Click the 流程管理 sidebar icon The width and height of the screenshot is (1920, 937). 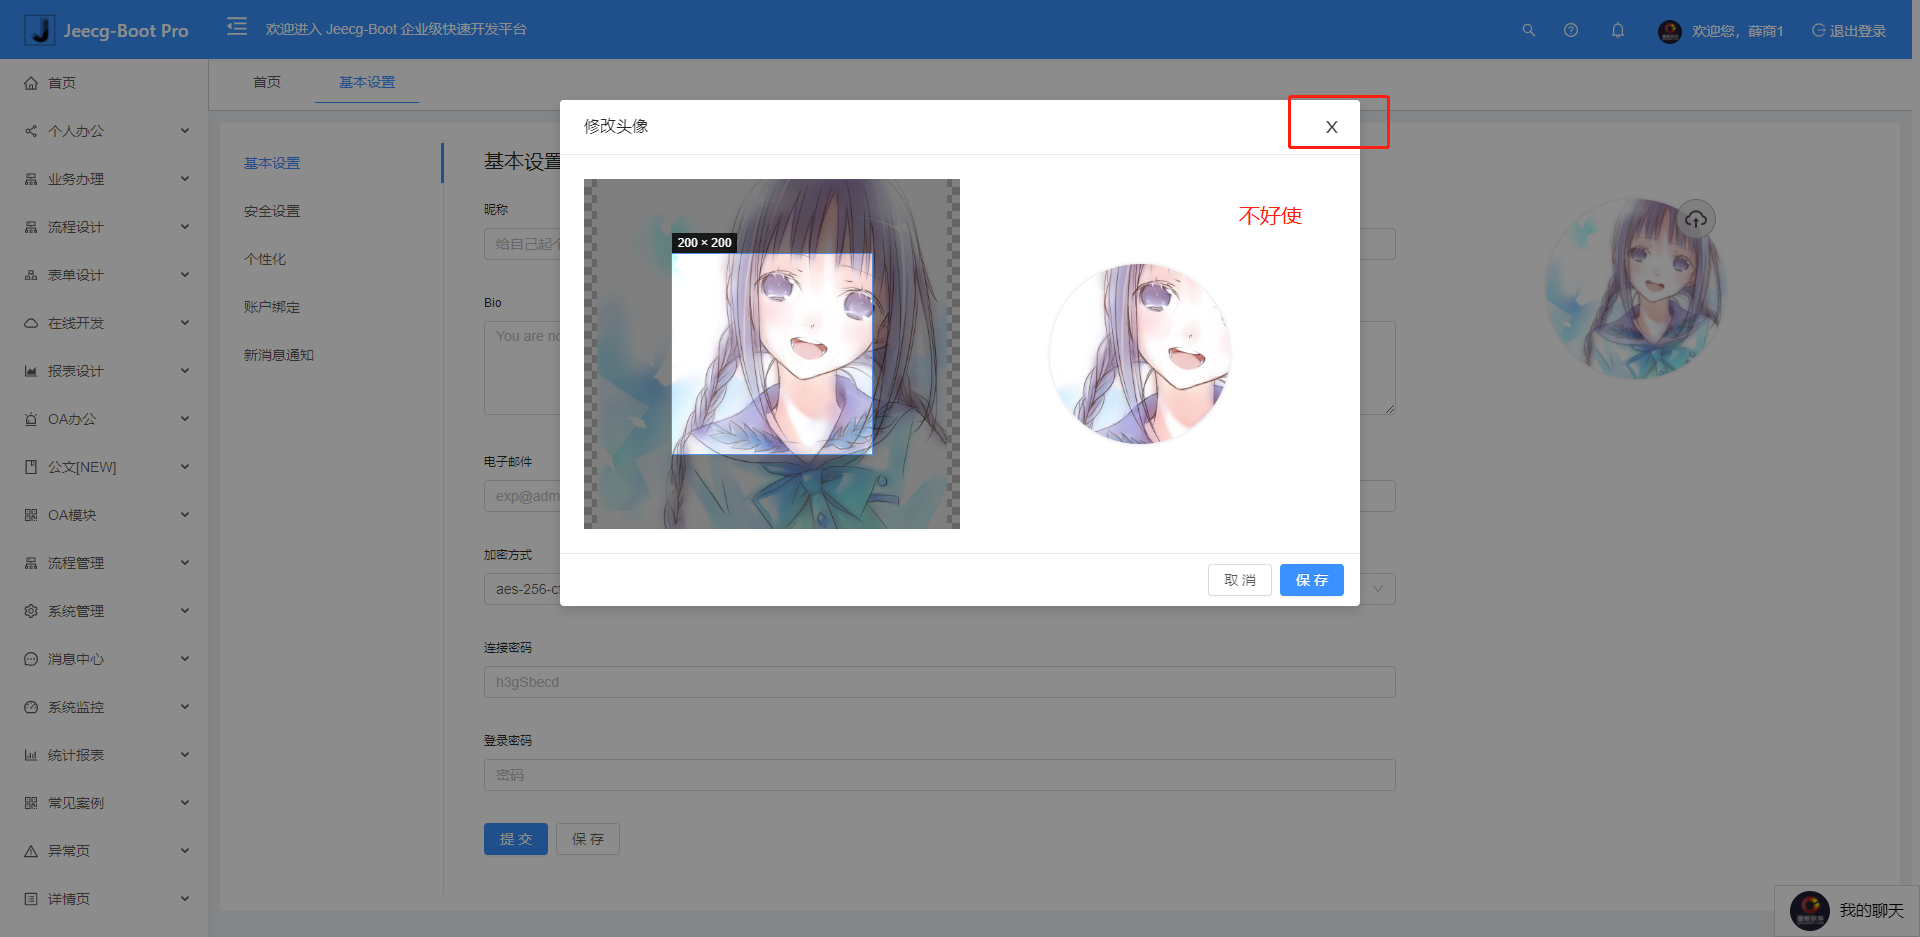pyautogui.click(x=31, y=563)
